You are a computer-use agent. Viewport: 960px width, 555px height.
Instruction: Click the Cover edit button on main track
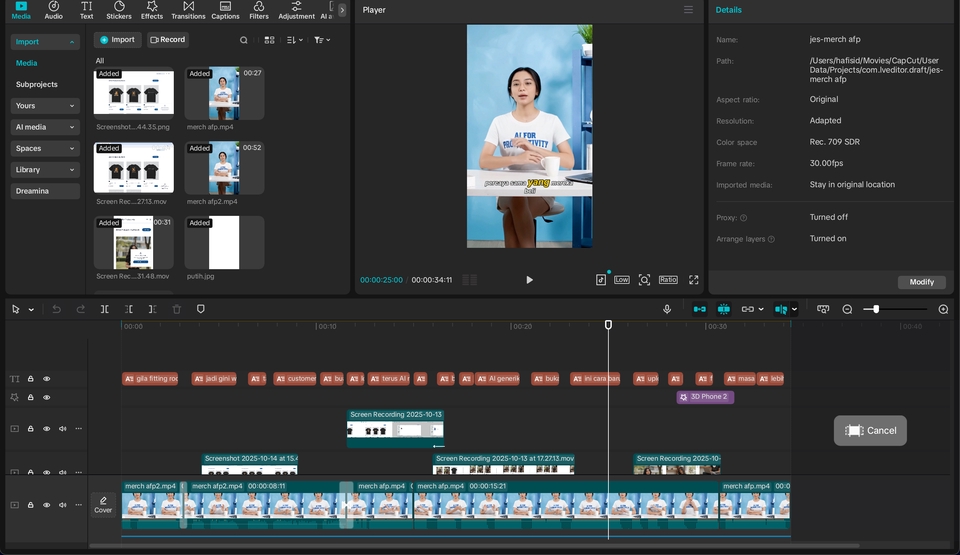pyautogui.click(x=103, y=504)
